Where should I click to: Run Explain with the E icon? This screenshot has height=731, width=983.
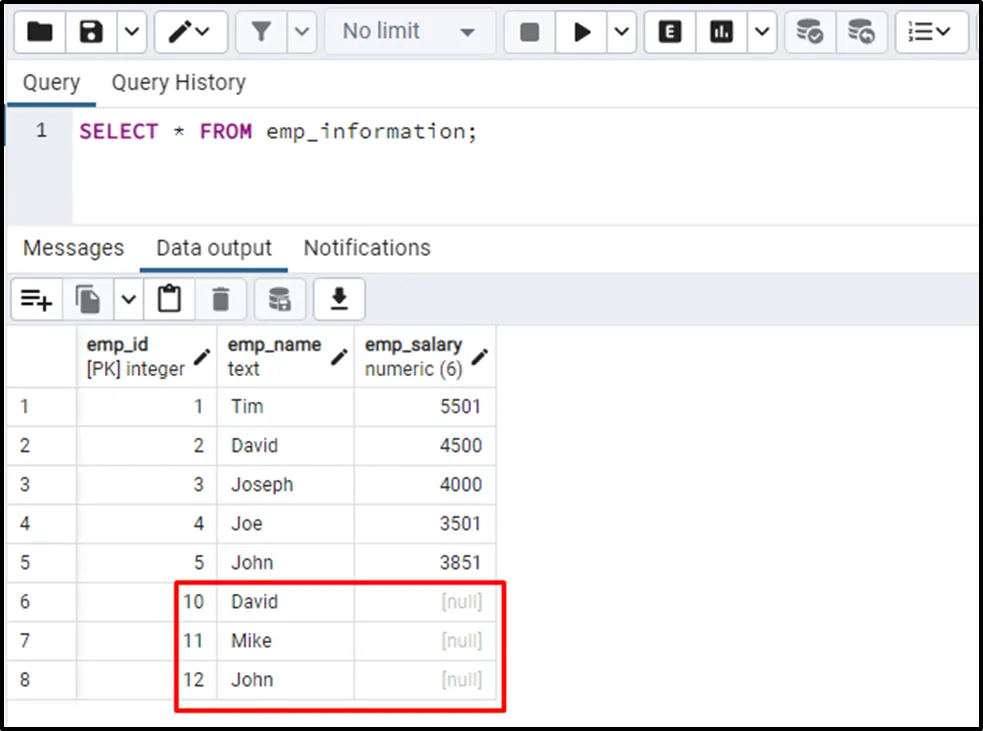pyautogui.click(x=670, y=32)
